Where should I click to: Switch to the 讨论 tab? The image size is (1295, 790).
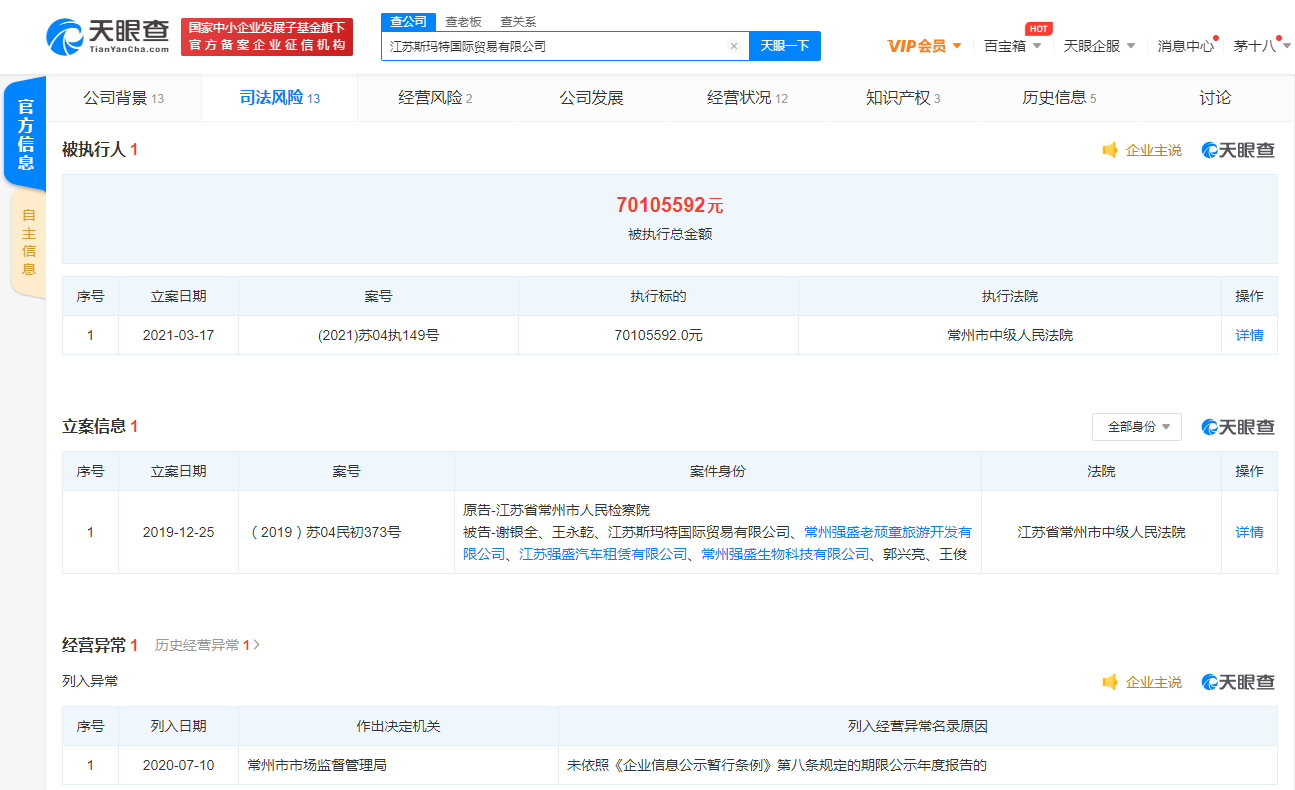[x=1215, y=98]
